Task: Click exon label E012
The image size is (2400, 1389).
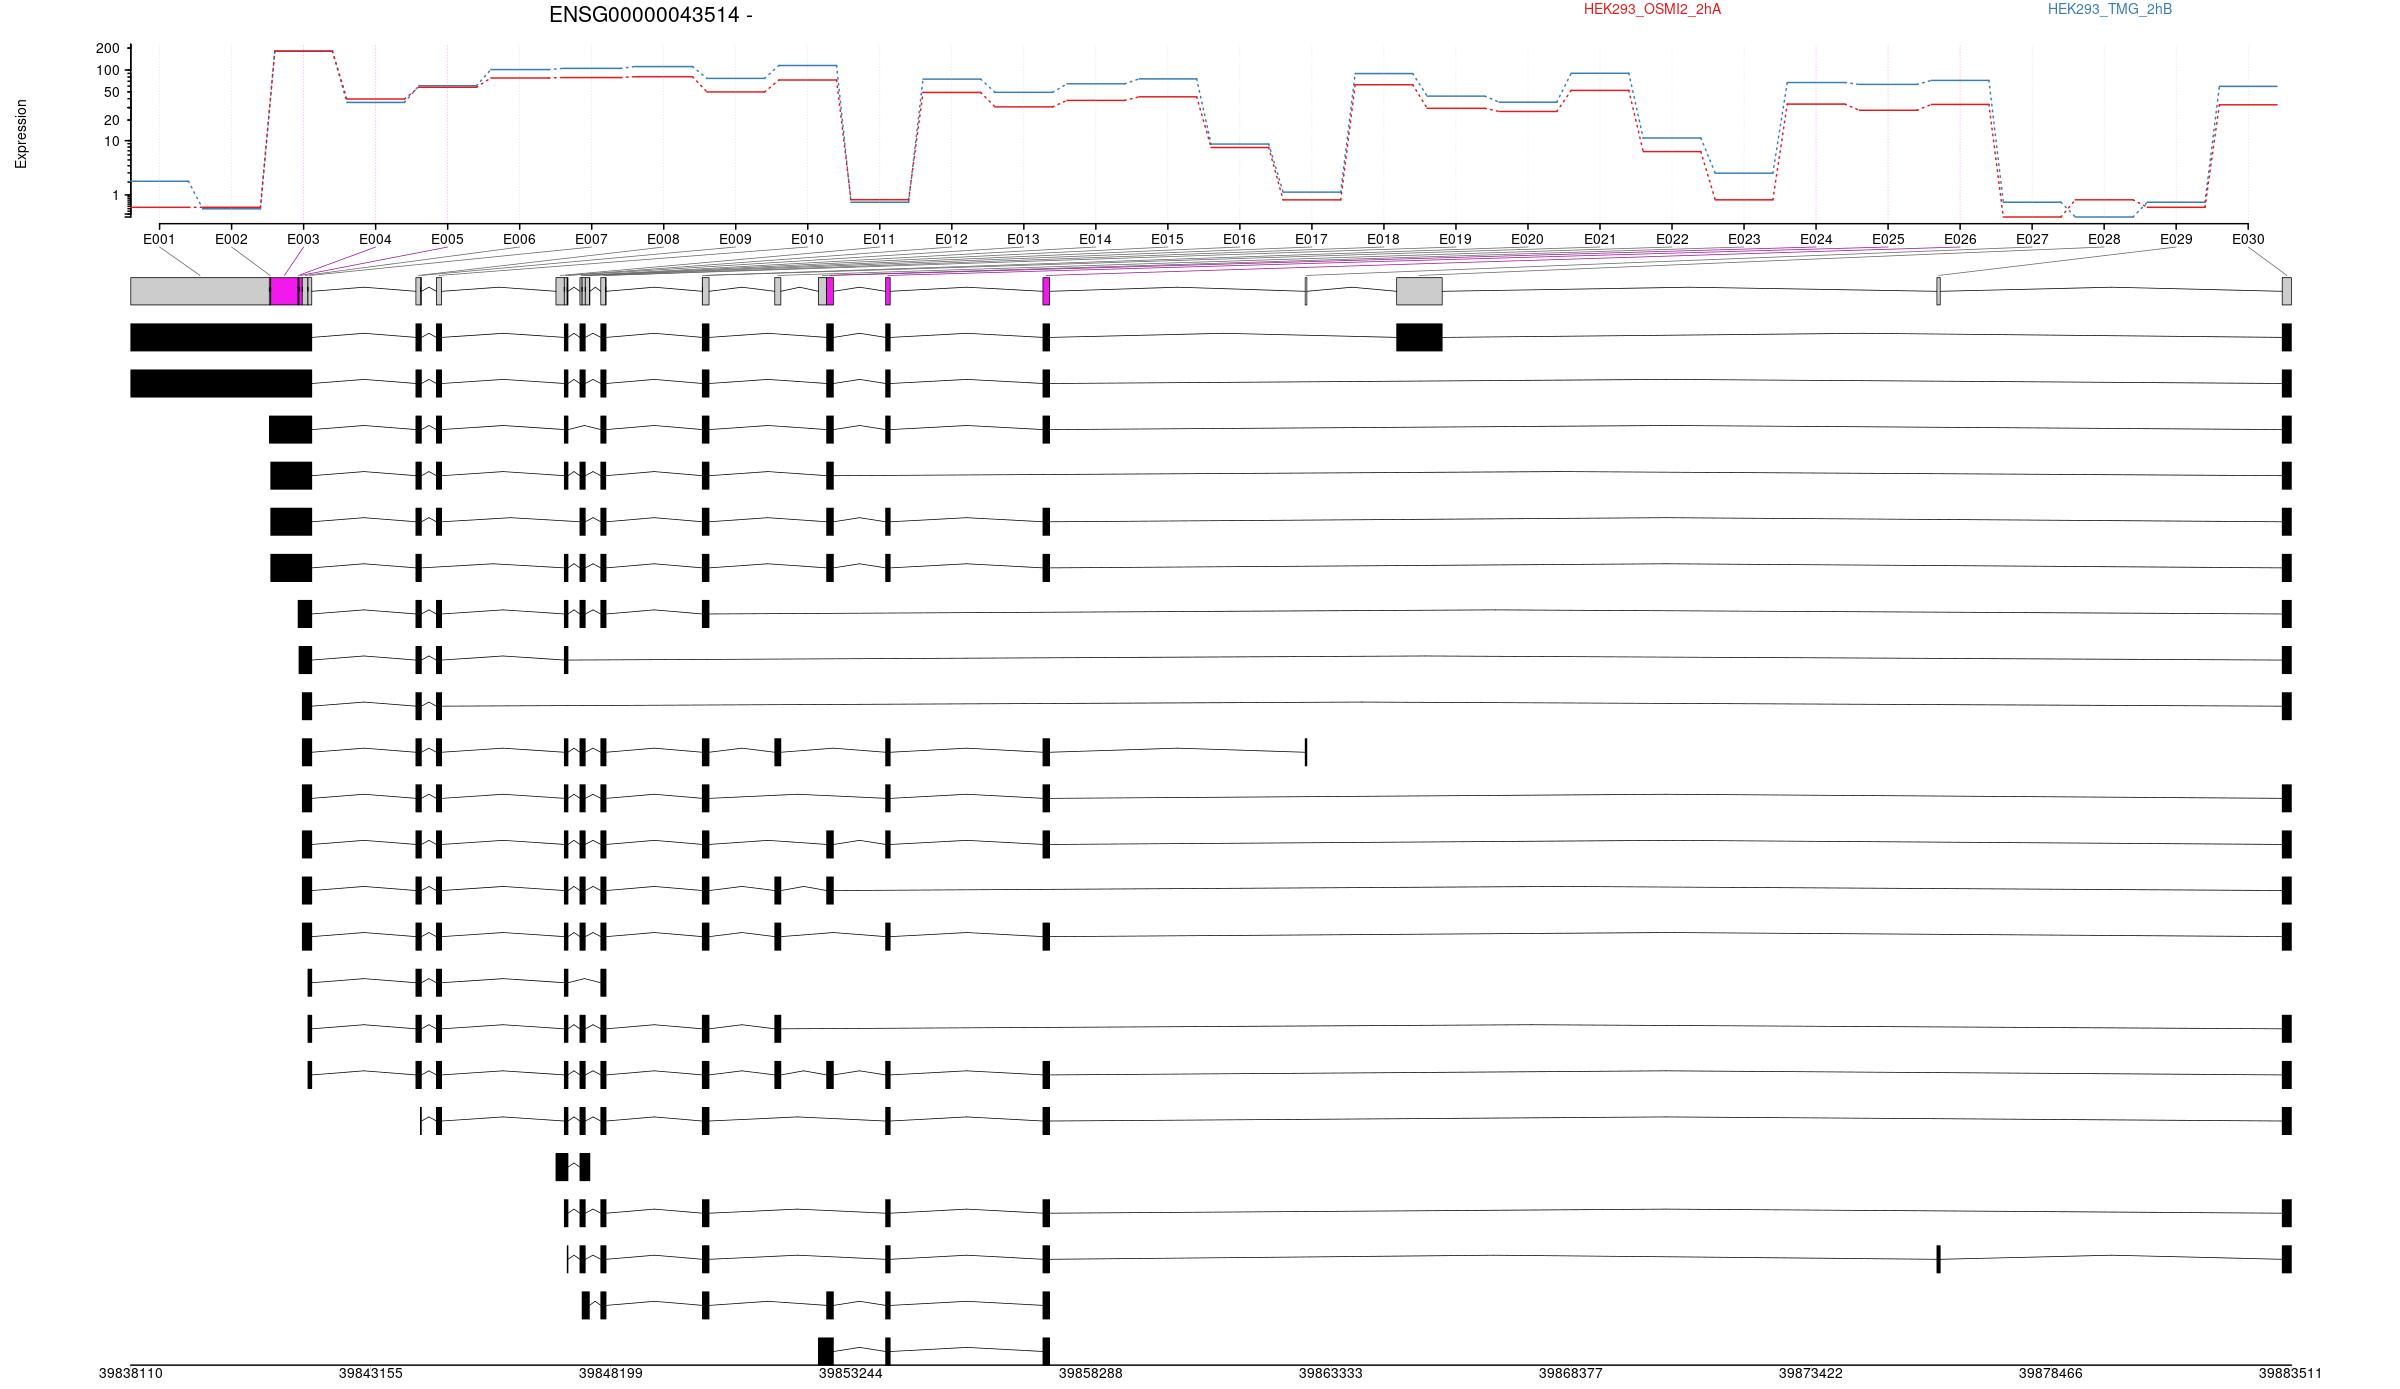Action: [951, 240]
